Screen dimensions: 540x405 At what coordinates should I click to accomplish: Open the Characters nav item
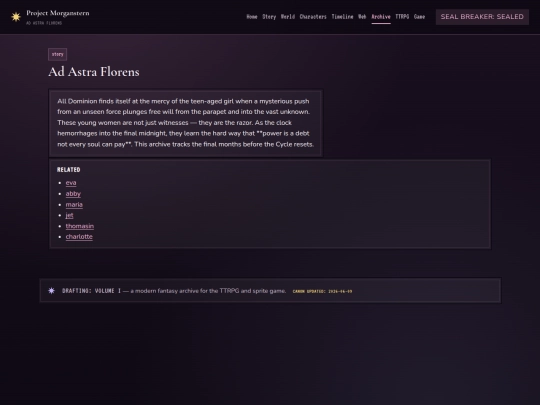tap(313, 17)
